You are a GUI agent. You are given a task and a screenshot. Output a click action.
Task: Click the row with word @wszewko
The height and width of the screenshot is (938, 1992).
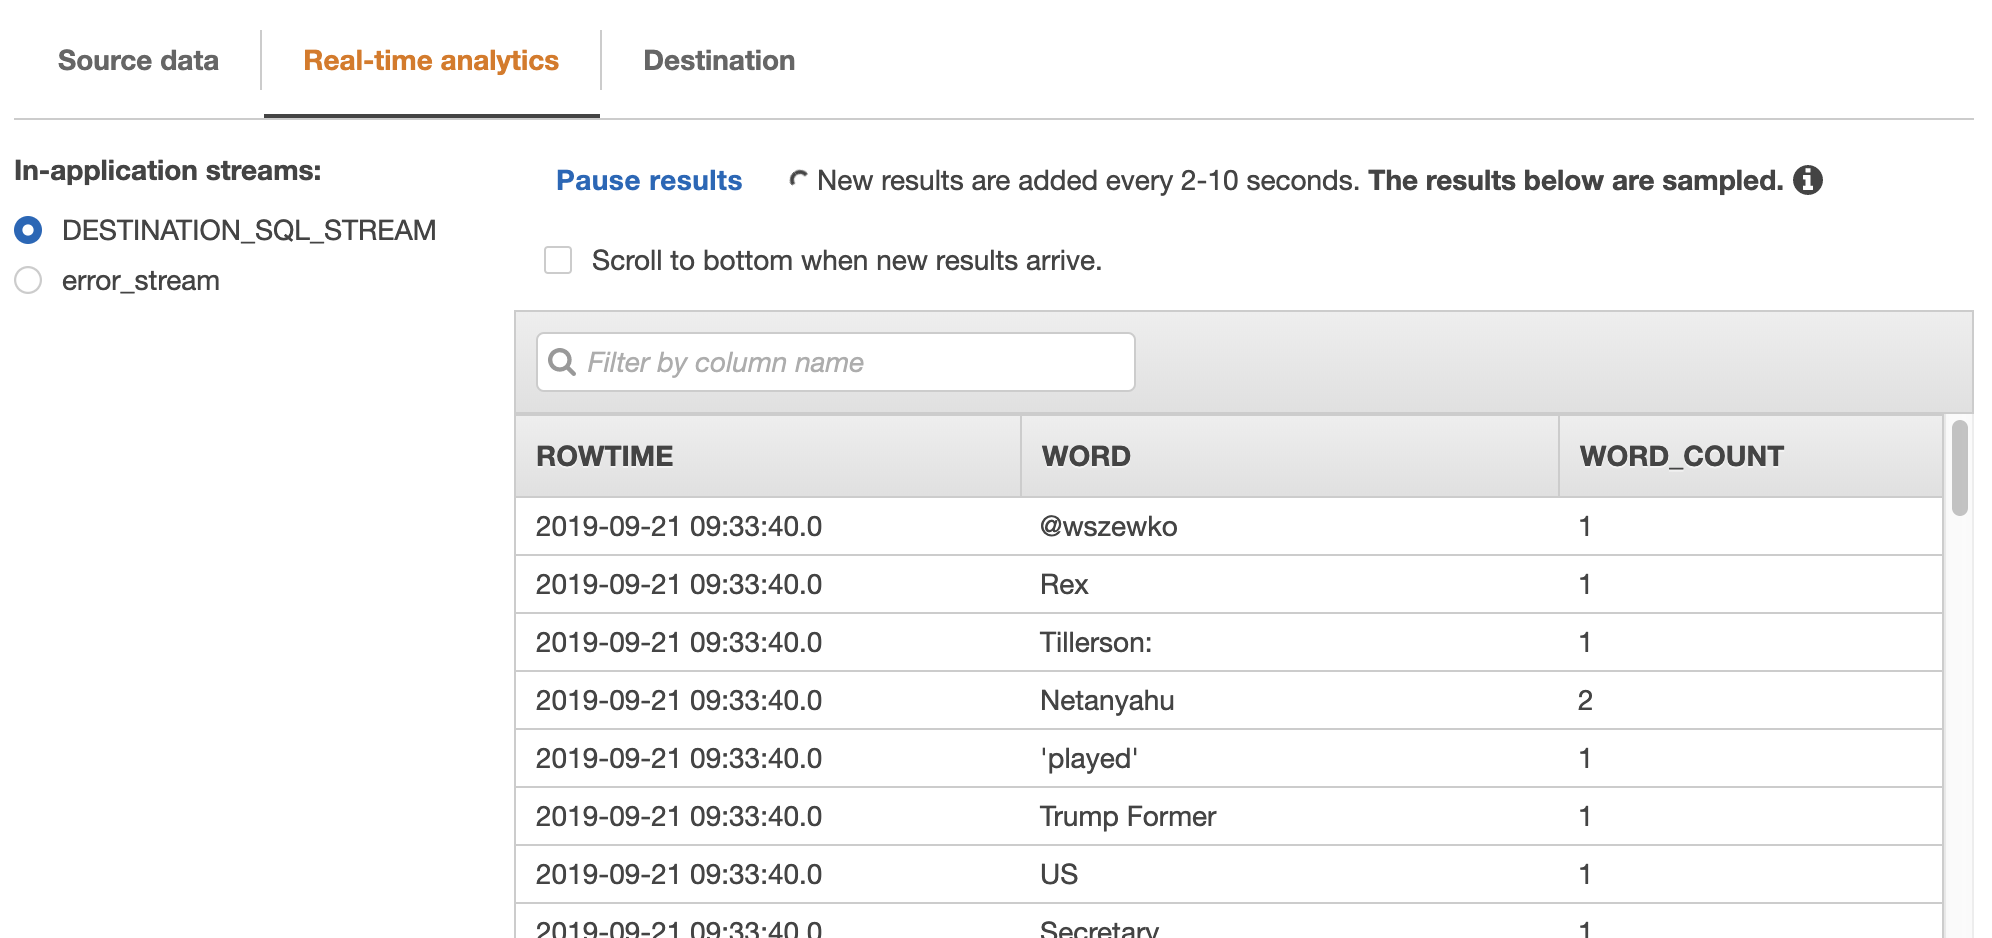click(x=1100, y=526)
